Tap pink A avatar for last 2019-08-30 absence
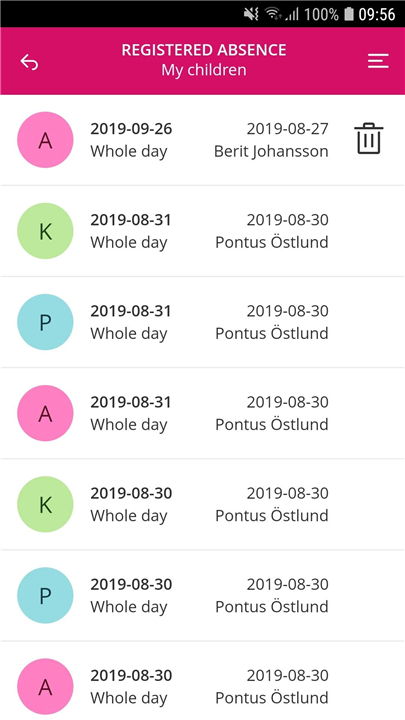 [x=45, y=686]
